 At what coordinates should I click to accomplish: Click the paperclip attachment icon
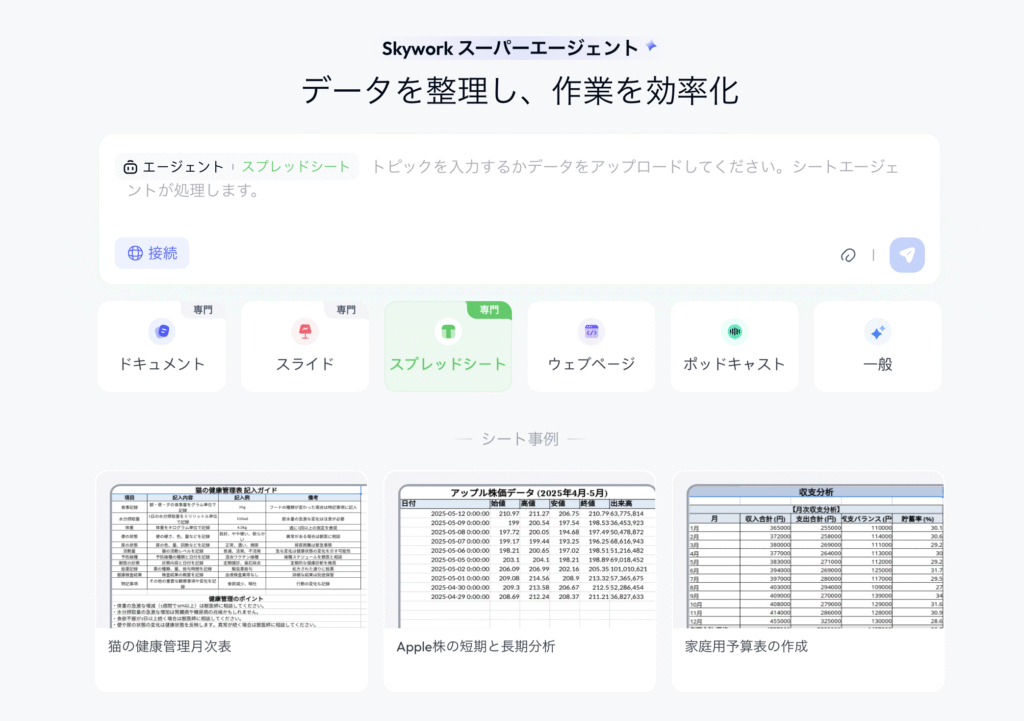(x=848, y=255)
